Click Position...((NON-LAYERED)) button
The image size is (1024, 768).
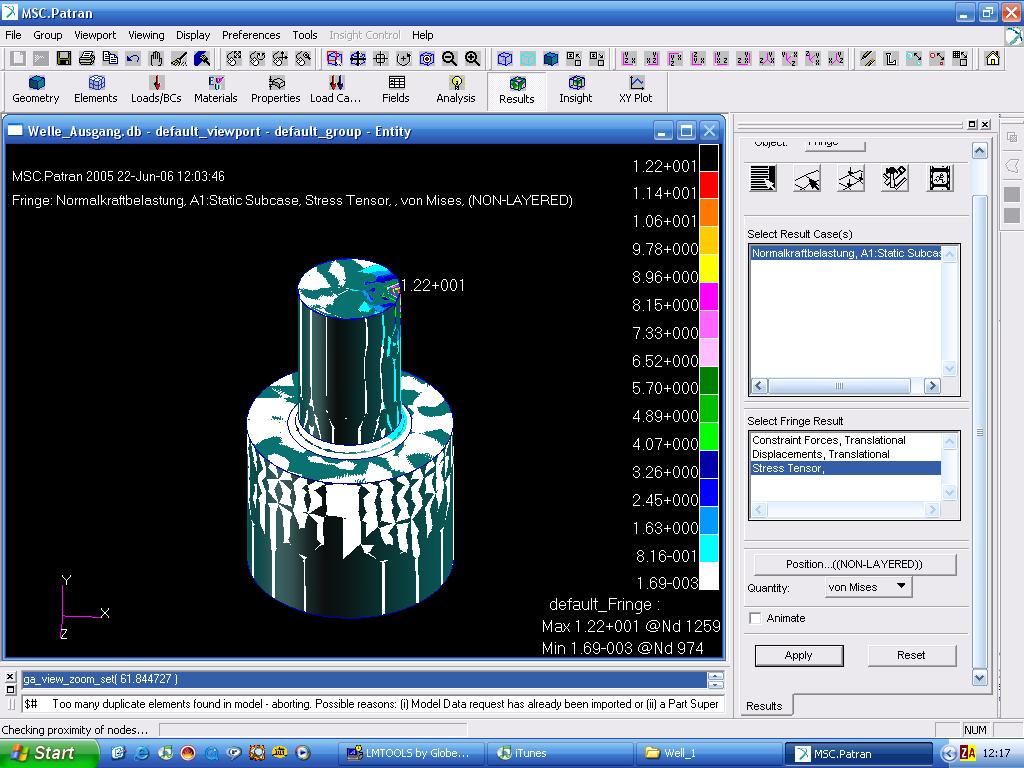tap(854, 564)
